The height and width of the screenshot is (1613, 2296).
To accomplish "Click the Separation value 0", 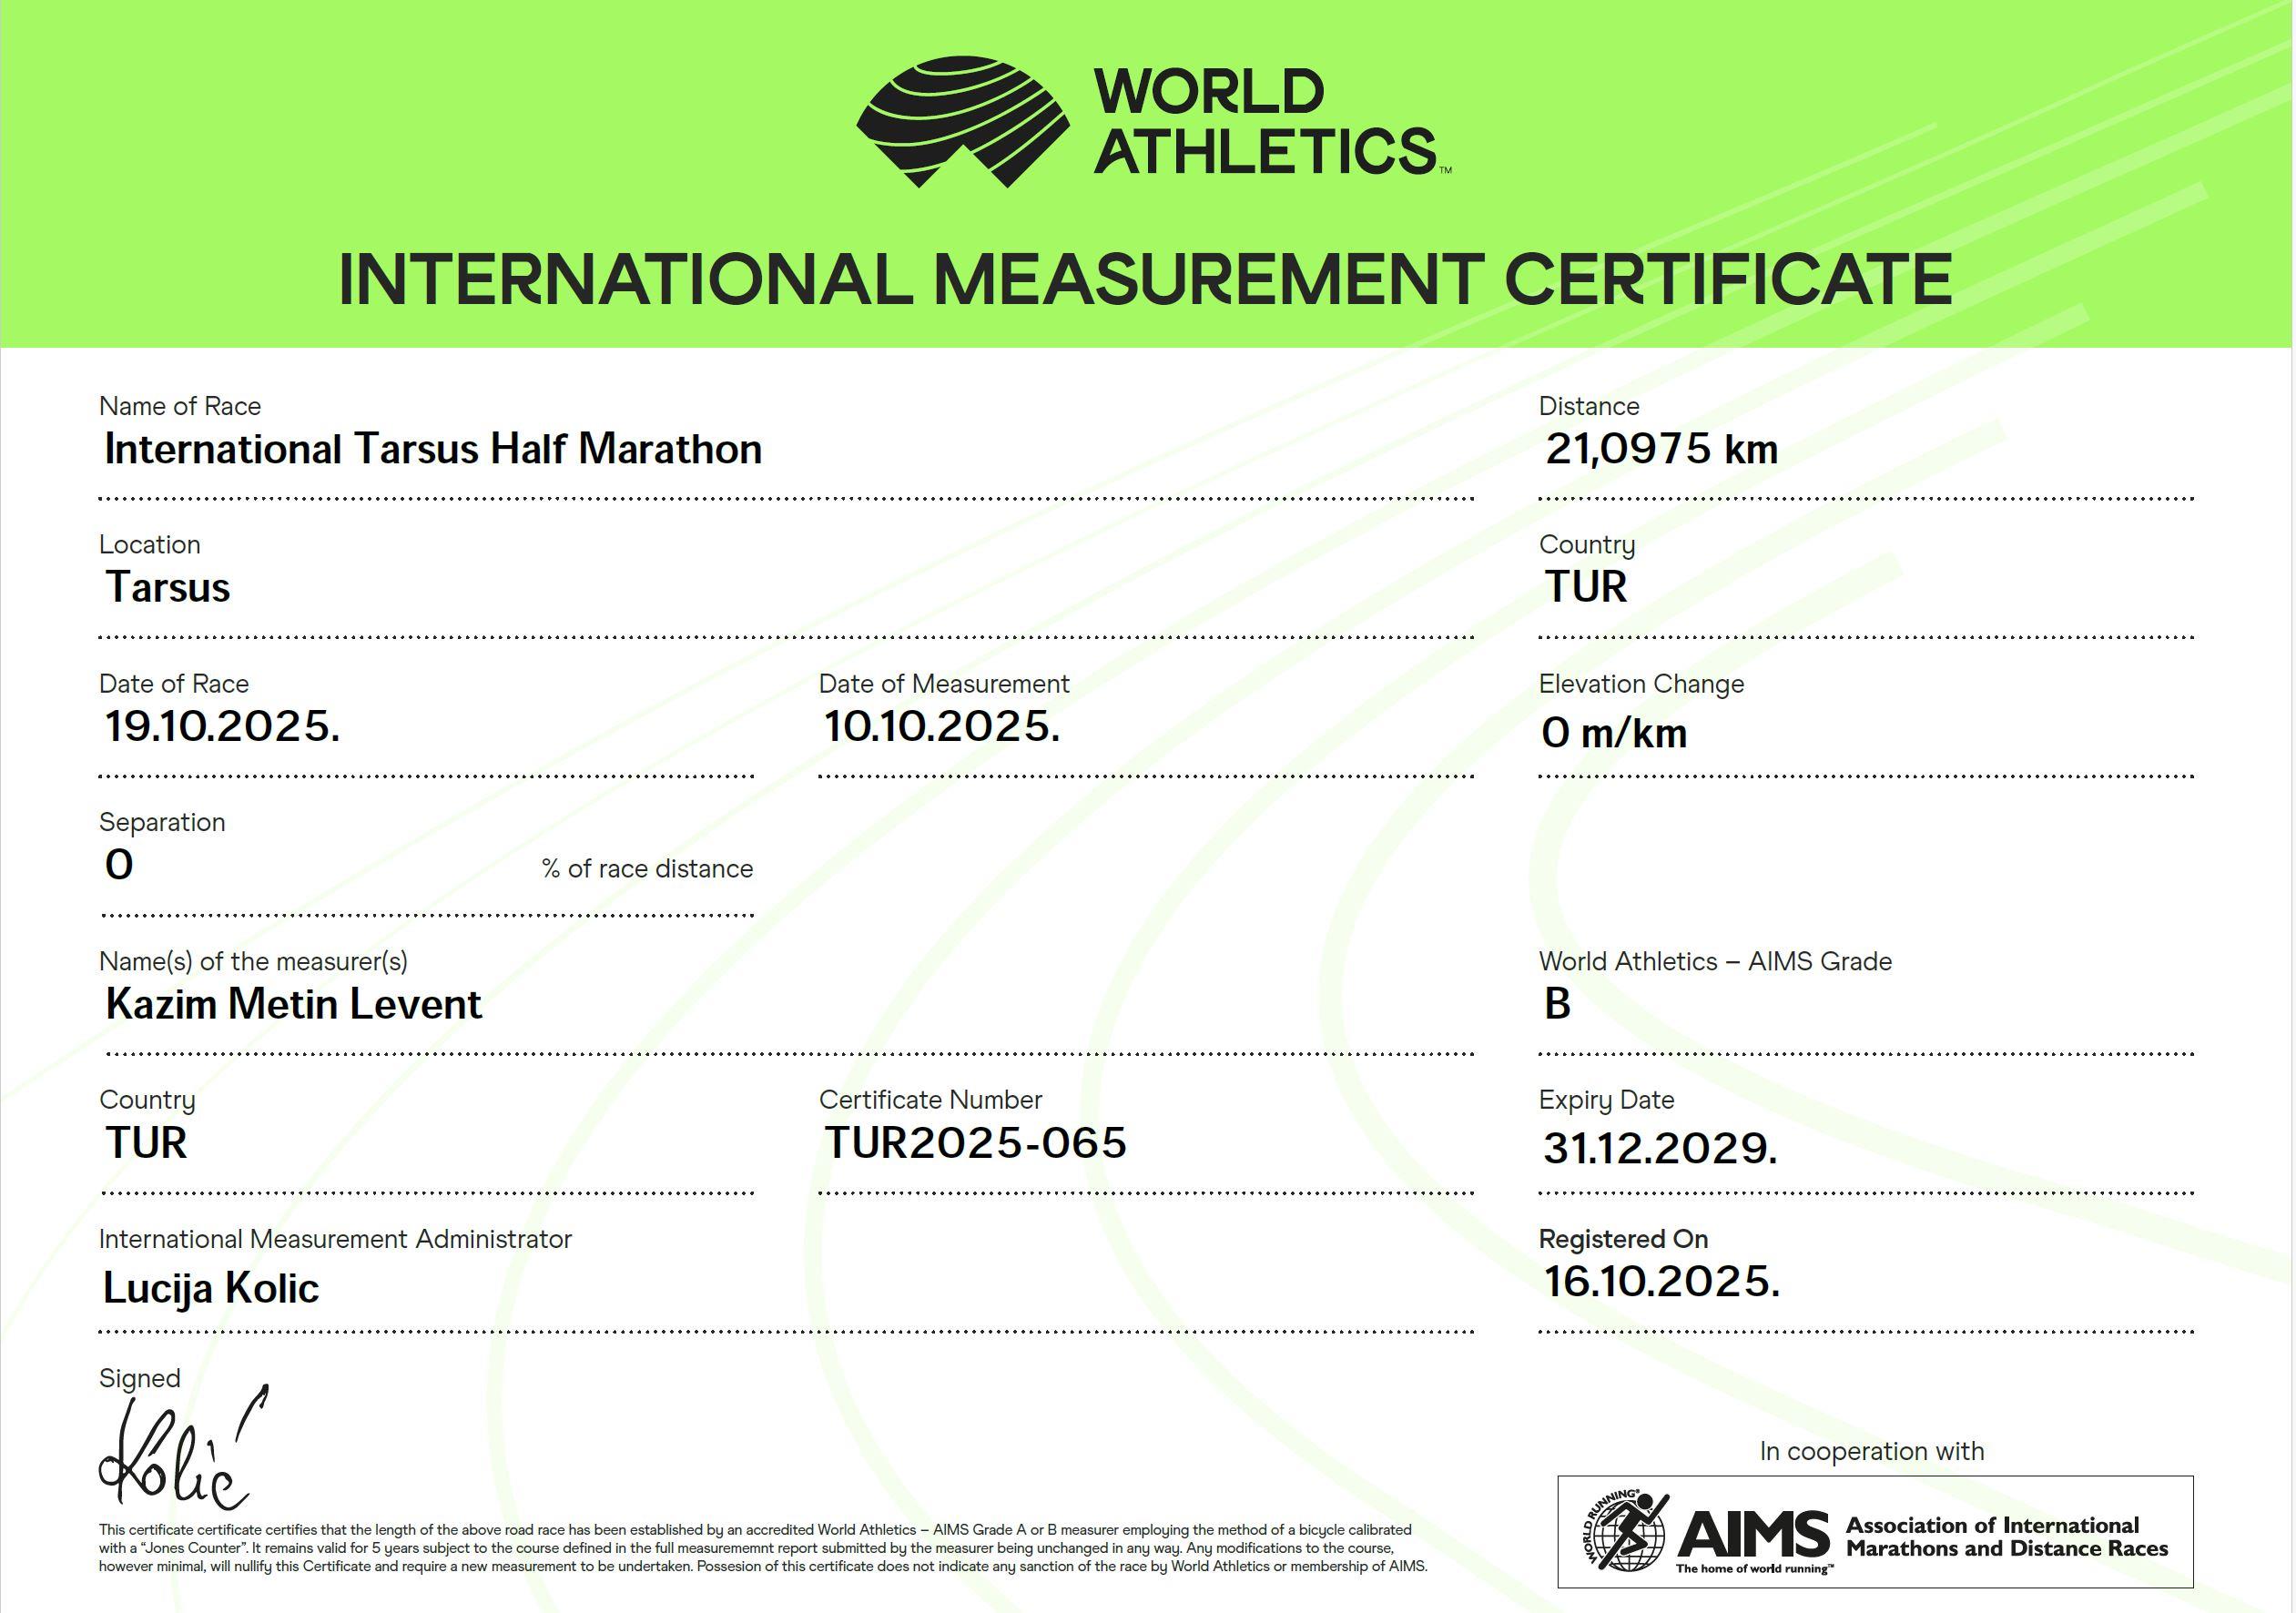I will (x=119, y=865).
